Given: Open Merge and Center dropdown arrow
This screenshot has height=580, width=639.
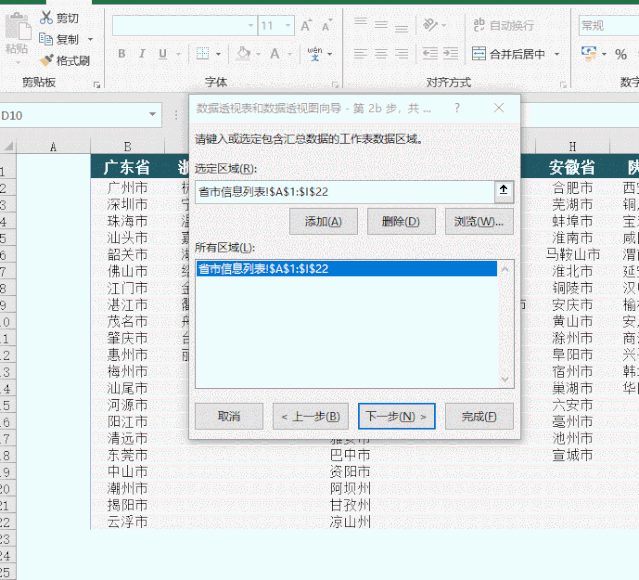Looking at the screenshot, I should click(x=557, y=54).
